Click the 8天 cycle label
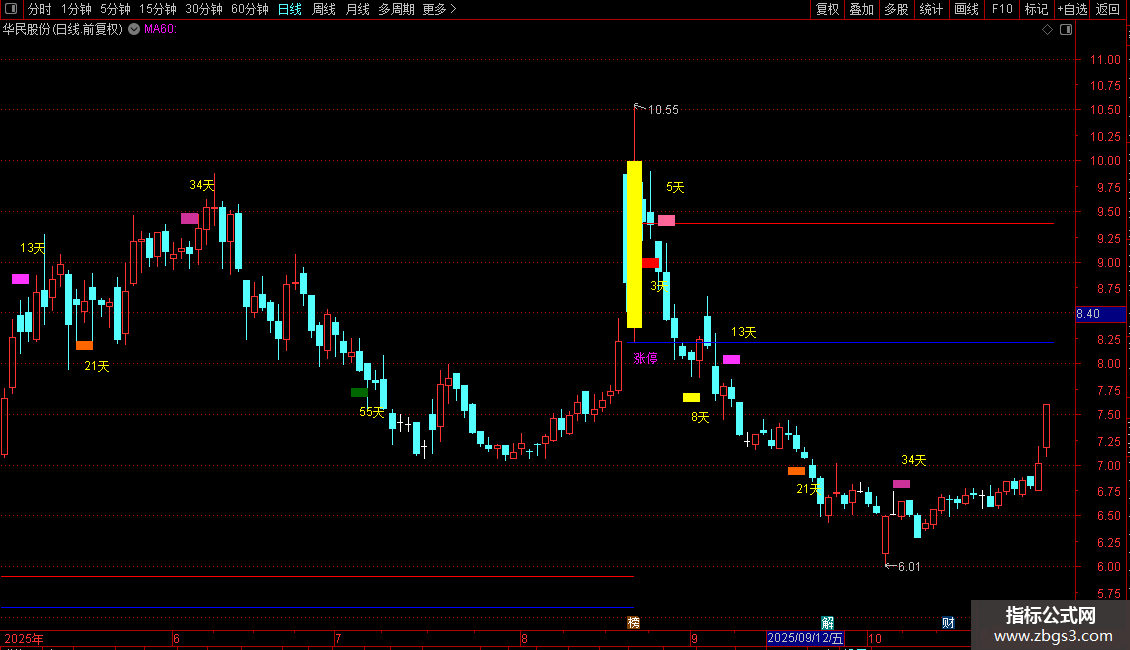 point(700,417)
